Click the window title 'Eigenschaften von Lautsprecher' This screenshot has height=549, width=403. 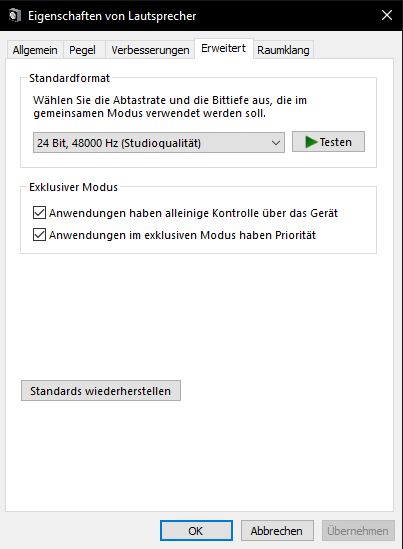[x=112, y=16]
